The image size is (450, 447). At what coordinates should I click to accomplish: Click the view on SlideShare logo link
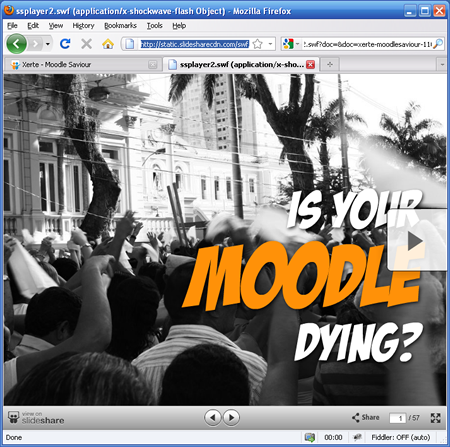tap(36, 417)
